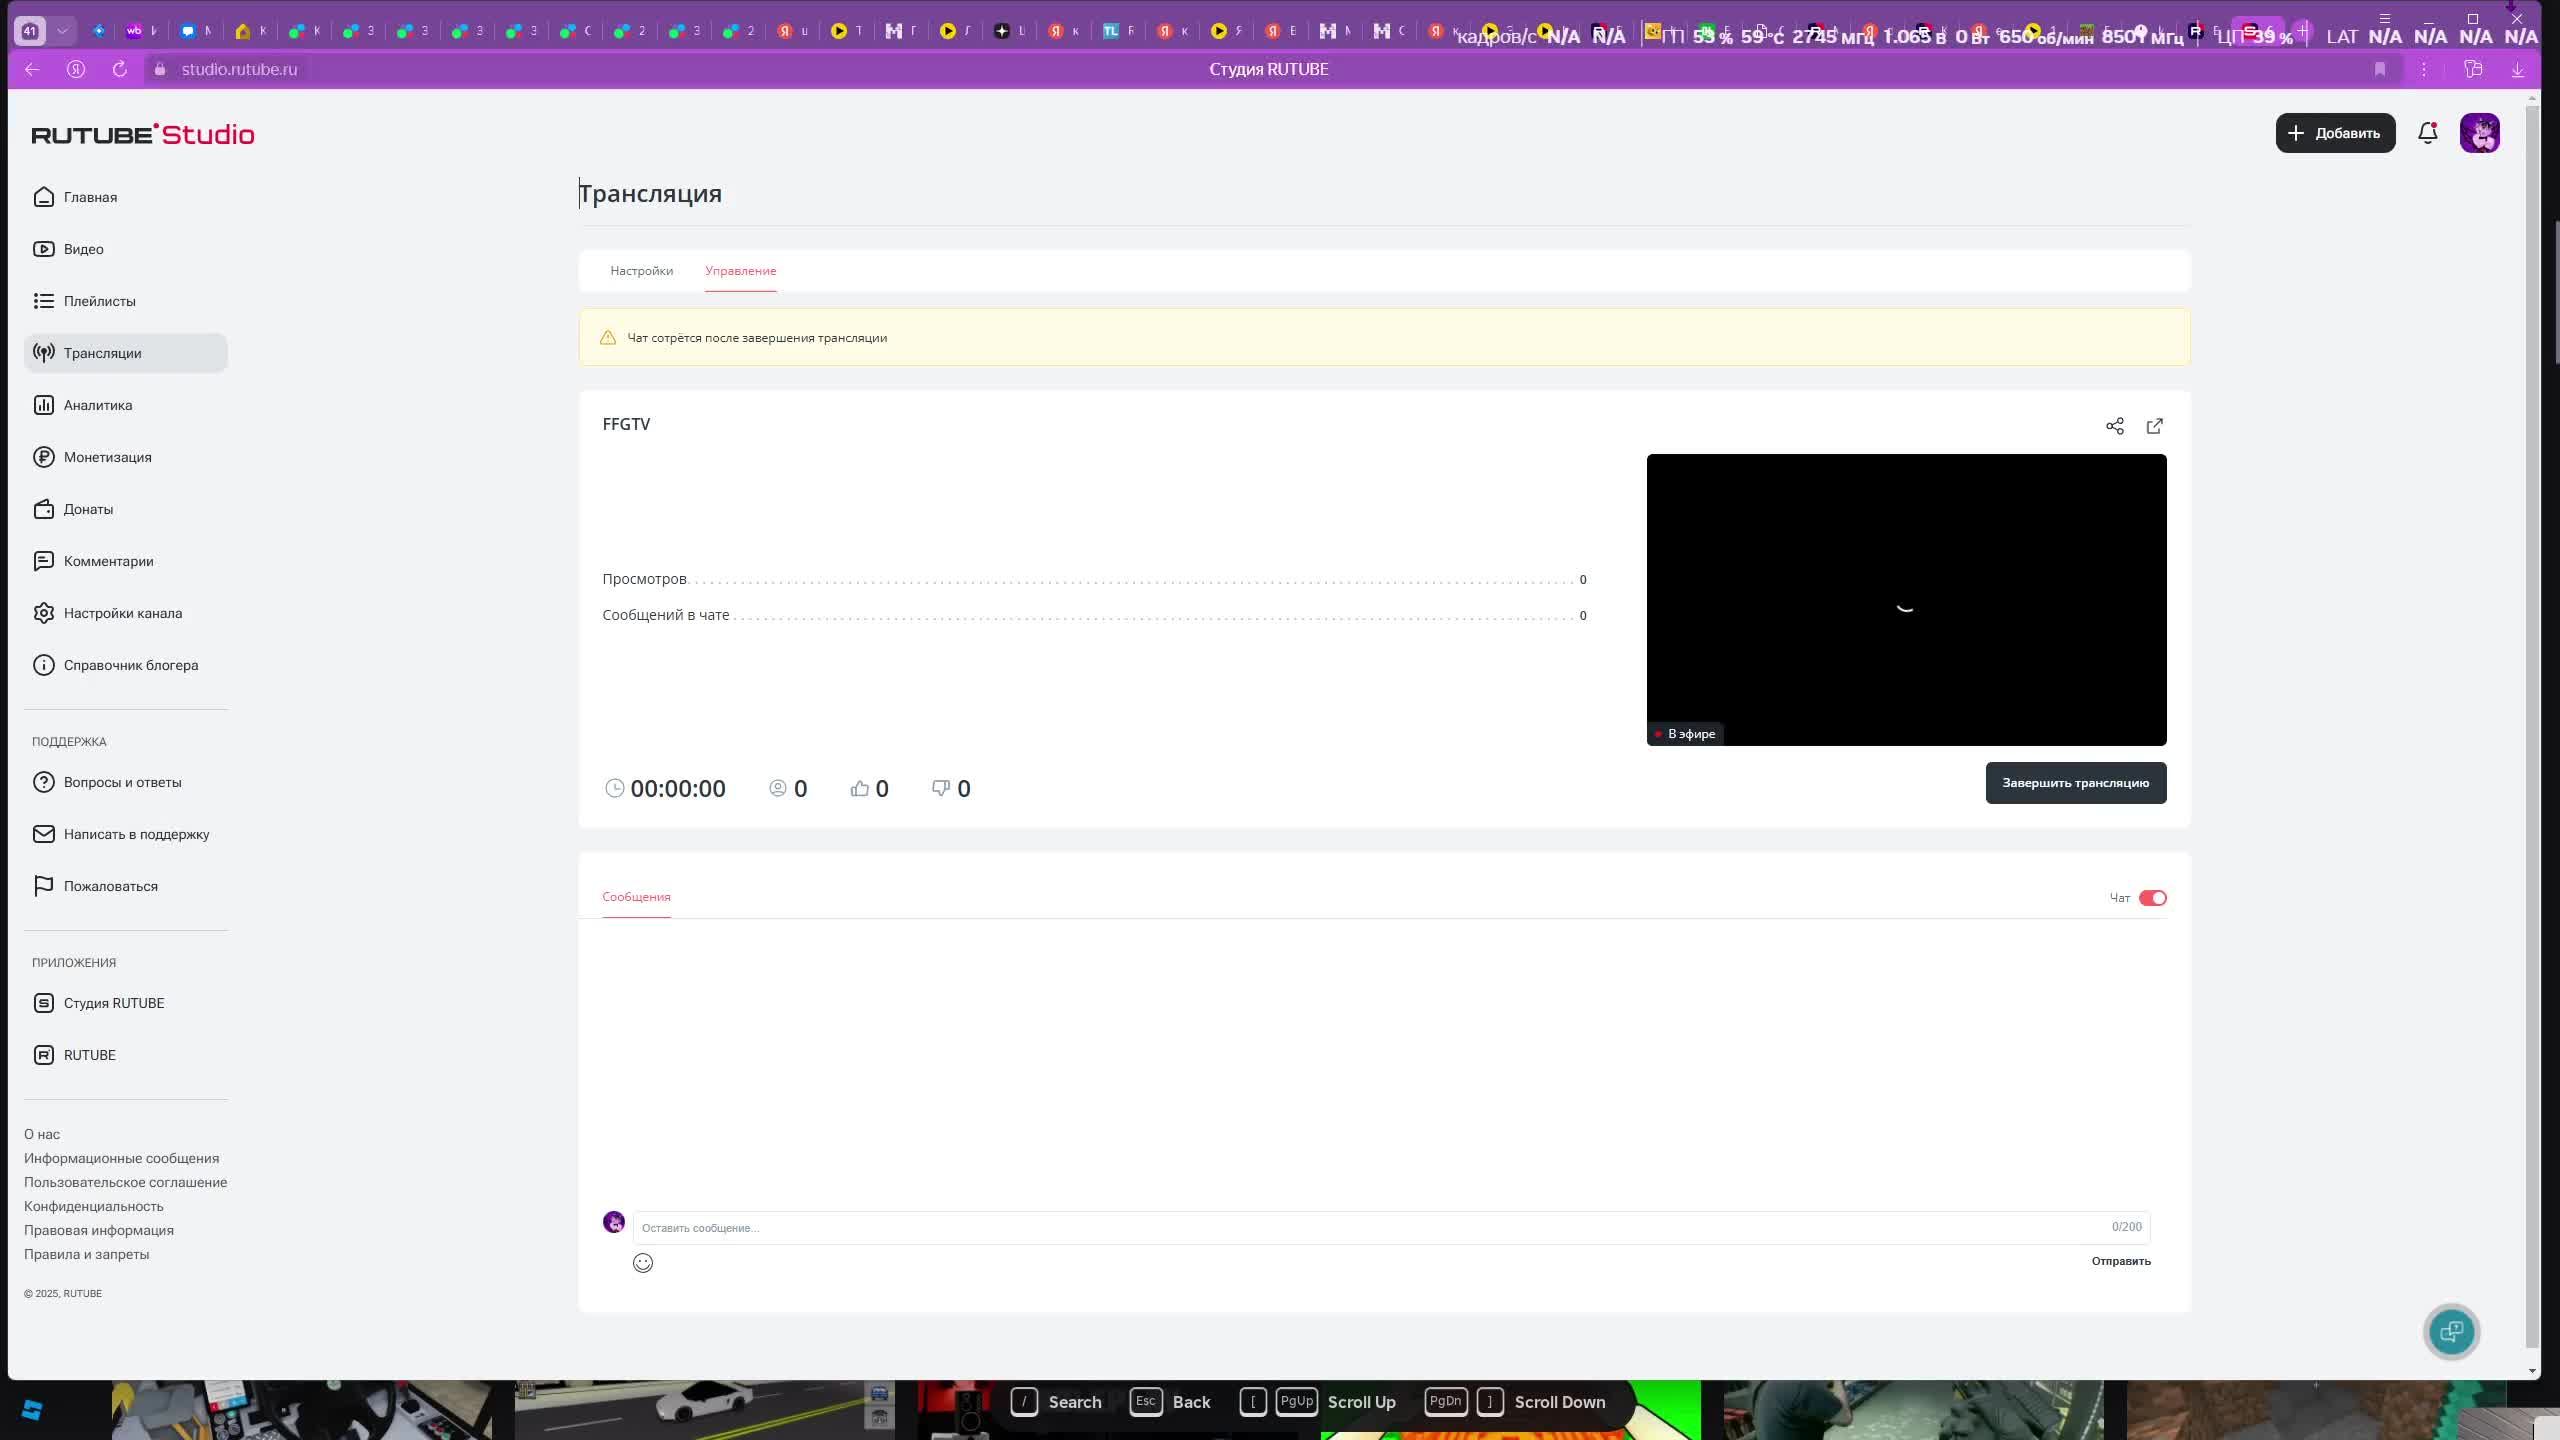Click the share stream icon
2560x1440 pixels.
pyautogui.click(x=2114, y=426)
